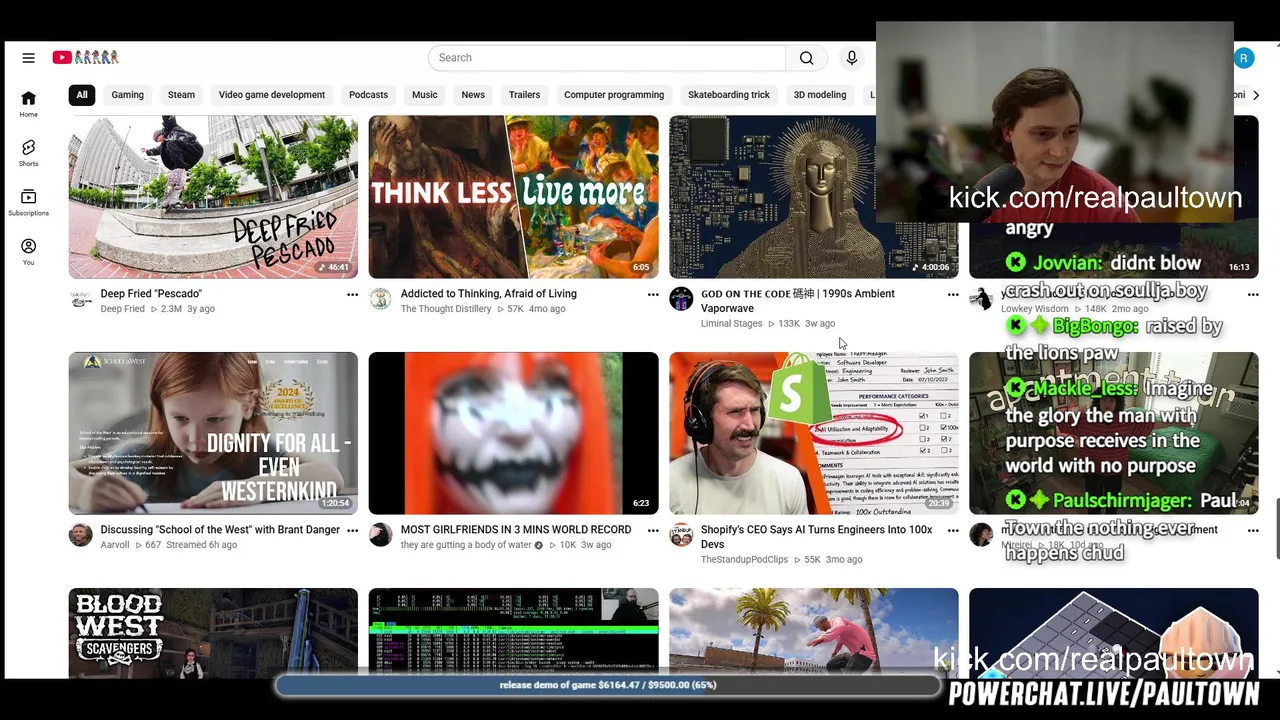The height and width of the screenshot is (720, 1280).
Task: Open options for MOST GIRLFRIENDS video
Action: pos(653,530)
